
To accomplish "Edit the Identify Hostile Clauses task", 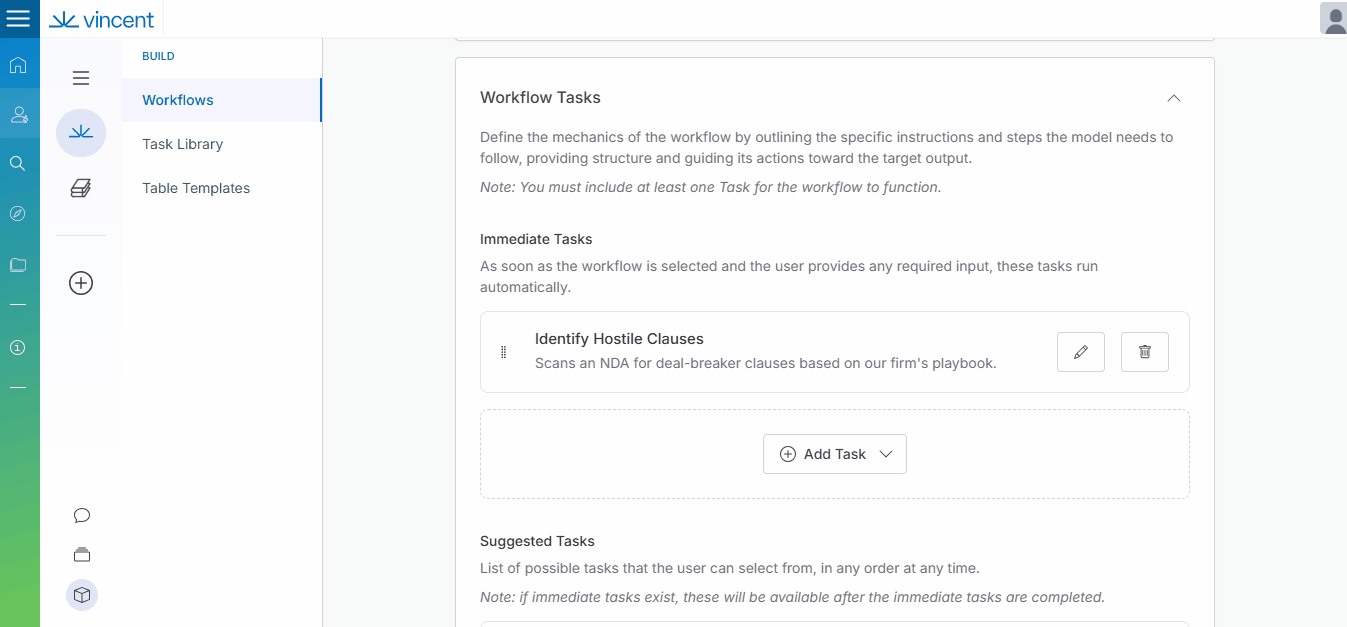I will pyautogui.click(x=1080, y=352).
